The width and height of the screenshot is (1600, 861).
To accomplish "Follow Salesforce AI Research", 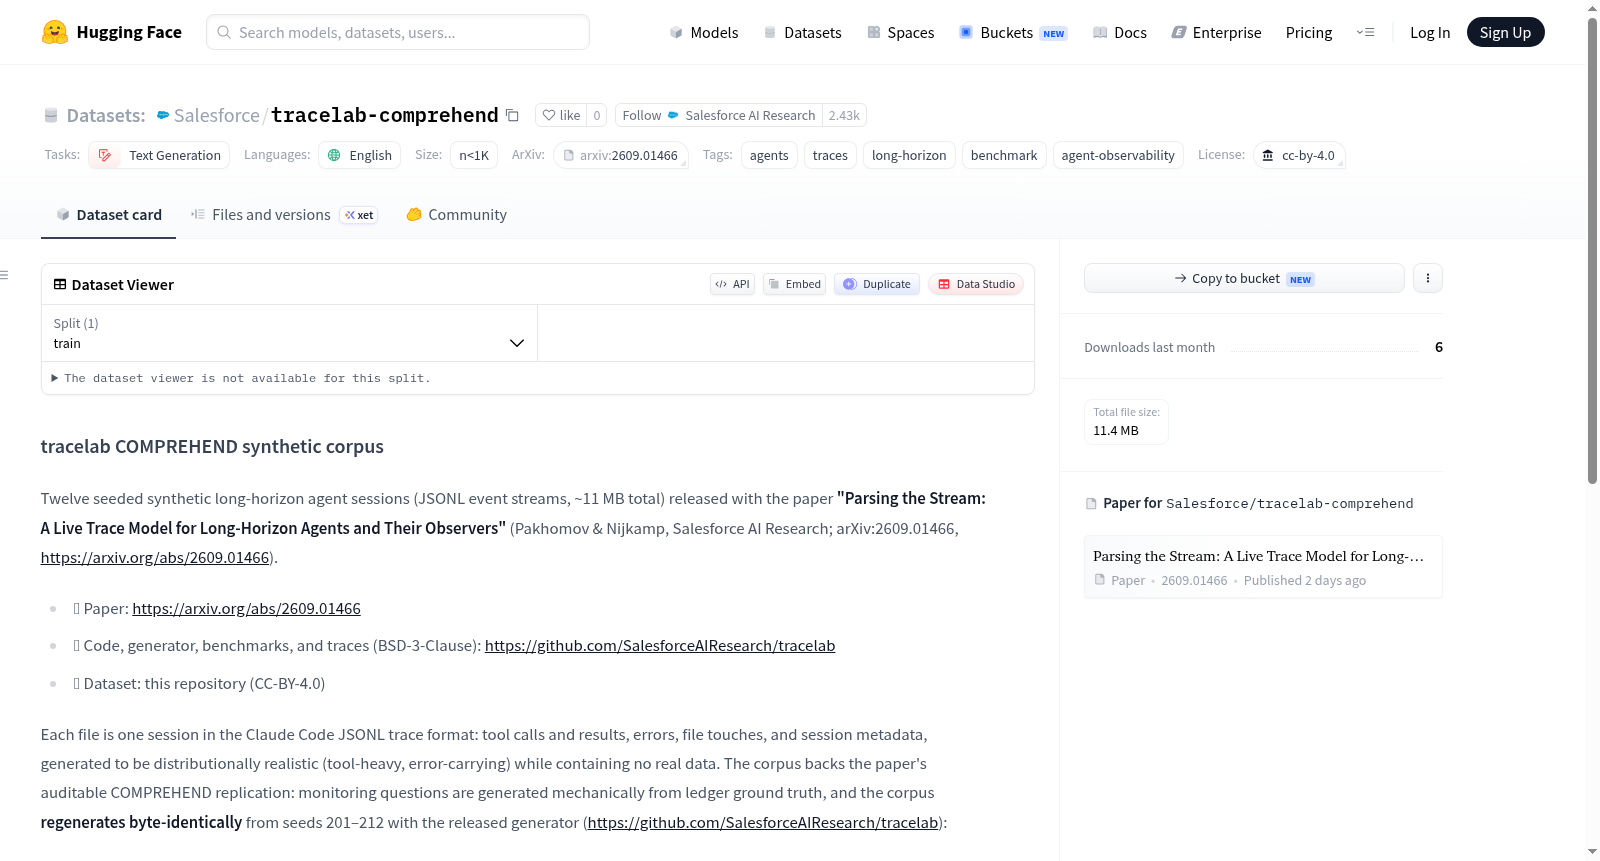I will [x=719, y=115].
